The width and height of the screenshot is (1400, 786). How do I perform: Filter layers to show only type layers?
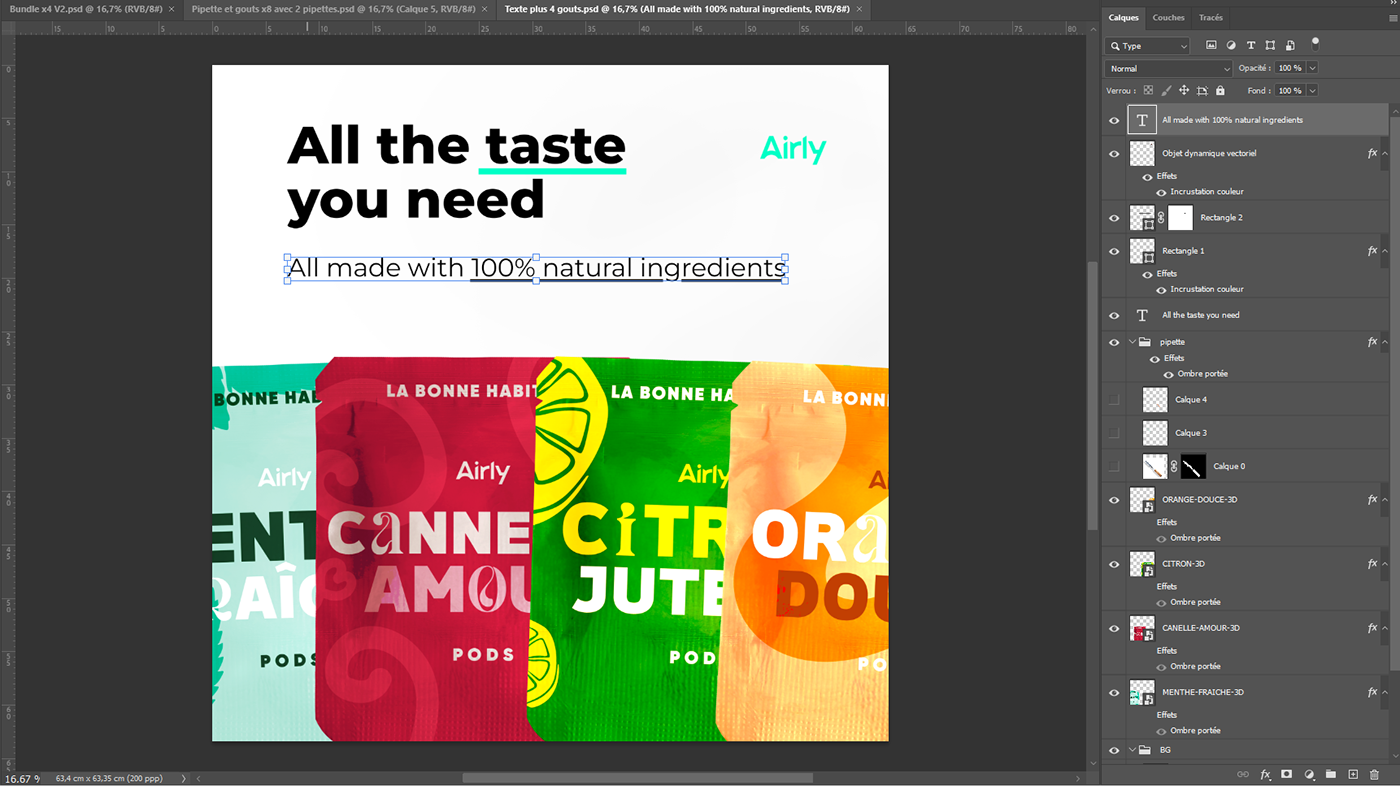[x=1249, y=44]
